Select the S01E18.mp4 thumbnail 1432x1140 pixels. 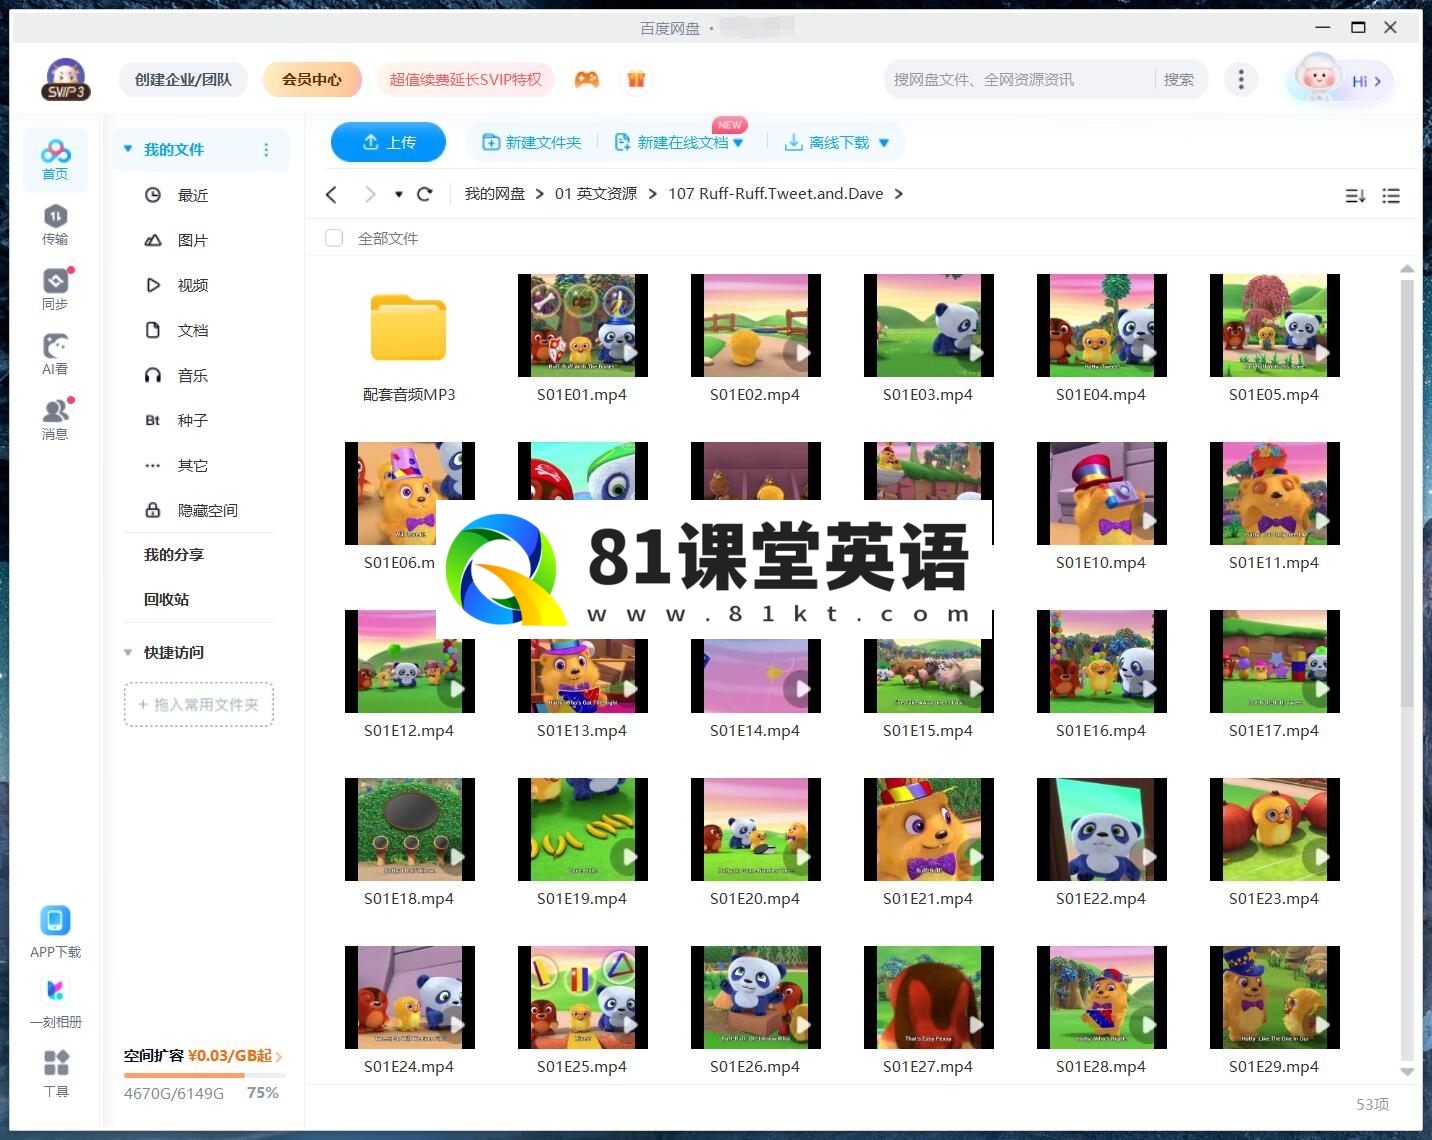[410, 830]
